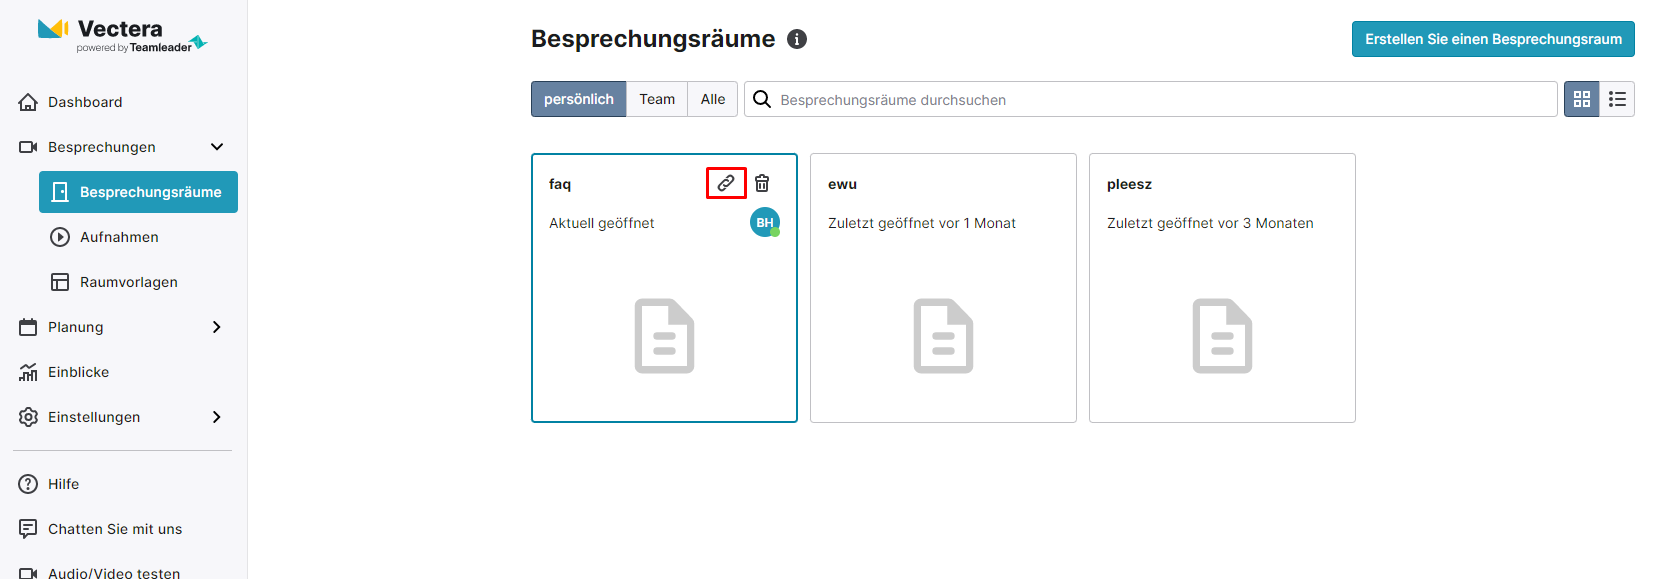Collapse the Besprechungen menu section
The height and width of the screenshot is (579, 1679).
(x=217, y=147)
